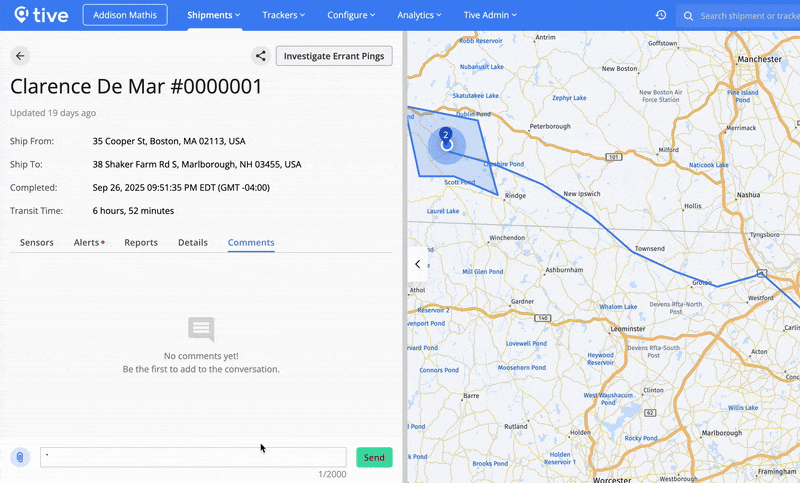Click the Updated 19 days ago text
Viewport: 800px width, 483px height.
point(53,113)
